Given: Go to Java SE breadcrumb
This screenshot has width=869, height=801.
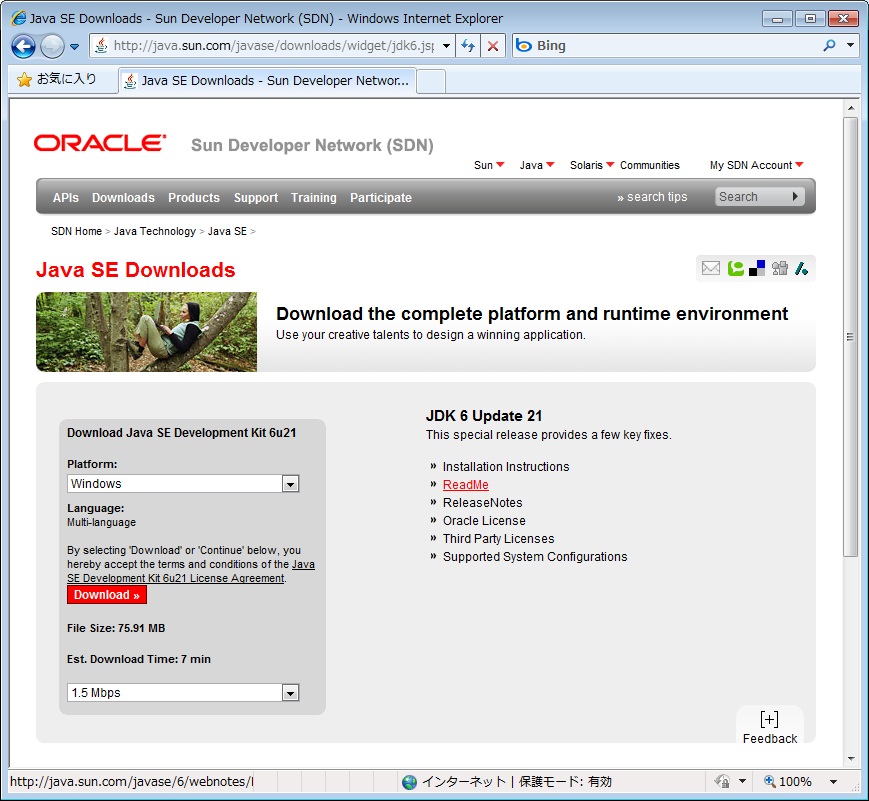Looking at the screenshot, I should pos(227,231).
